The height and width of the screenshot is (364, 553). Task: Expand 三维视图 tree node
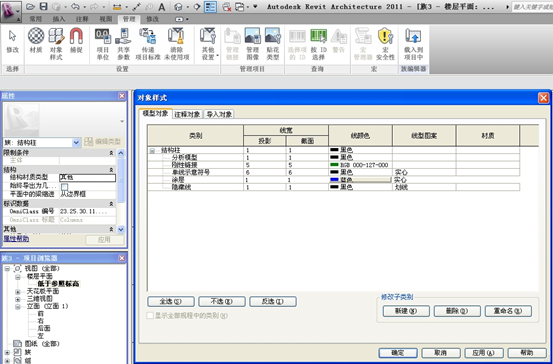(18, 299)
